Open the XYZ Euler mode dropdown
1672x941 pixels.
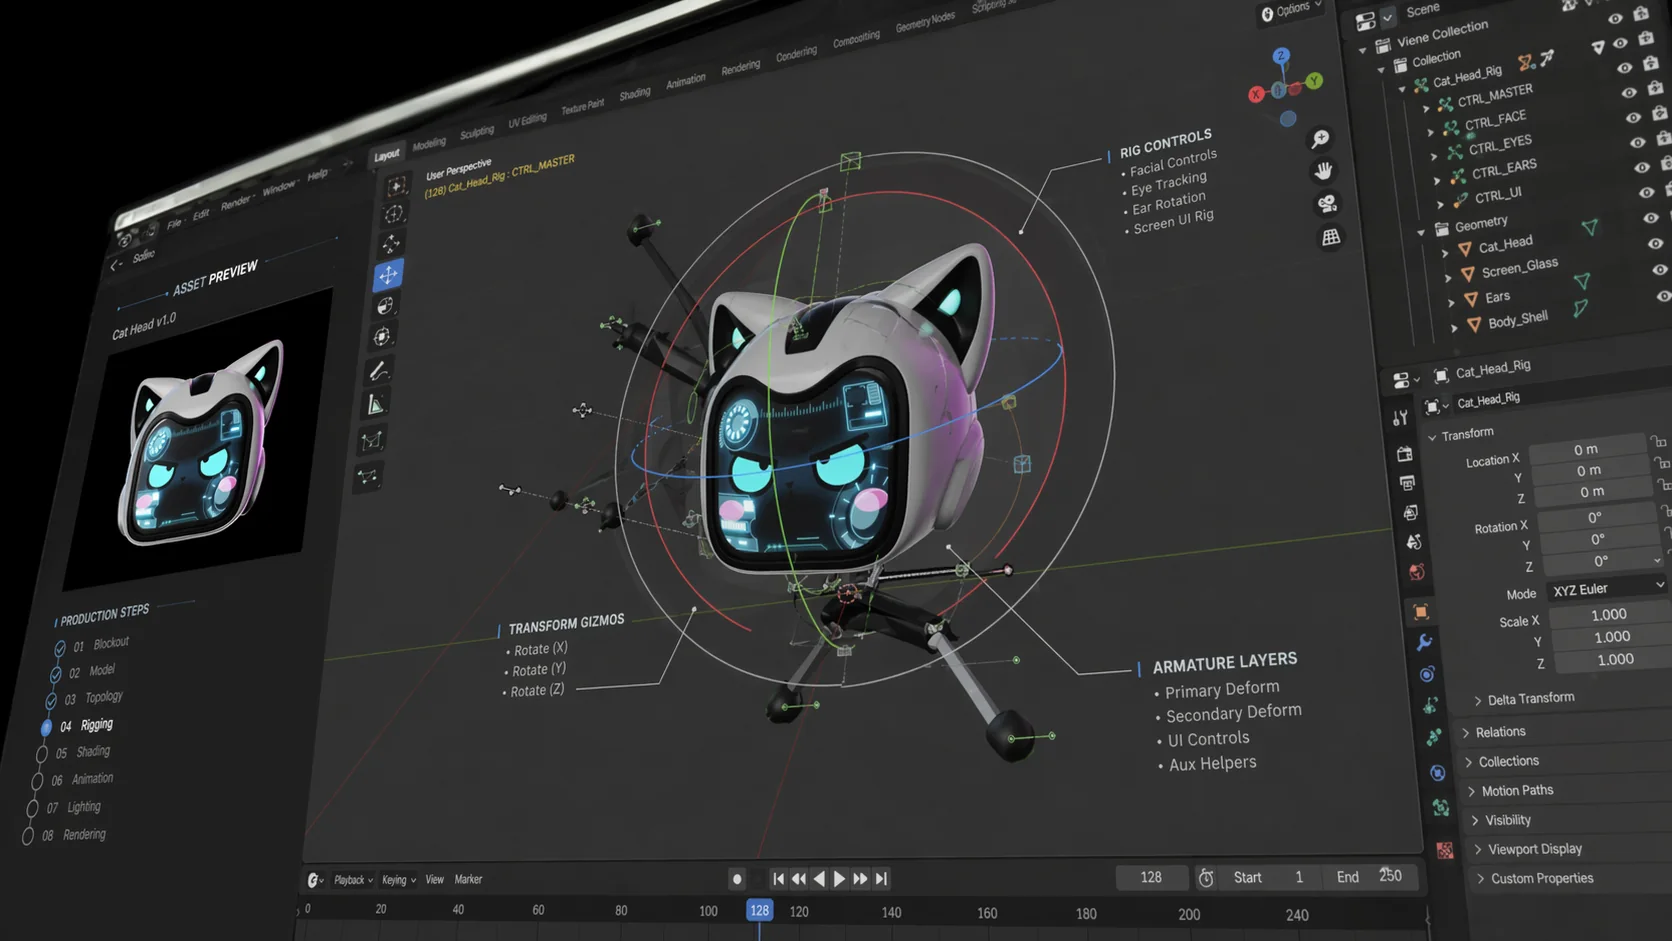coord(1608,588)
